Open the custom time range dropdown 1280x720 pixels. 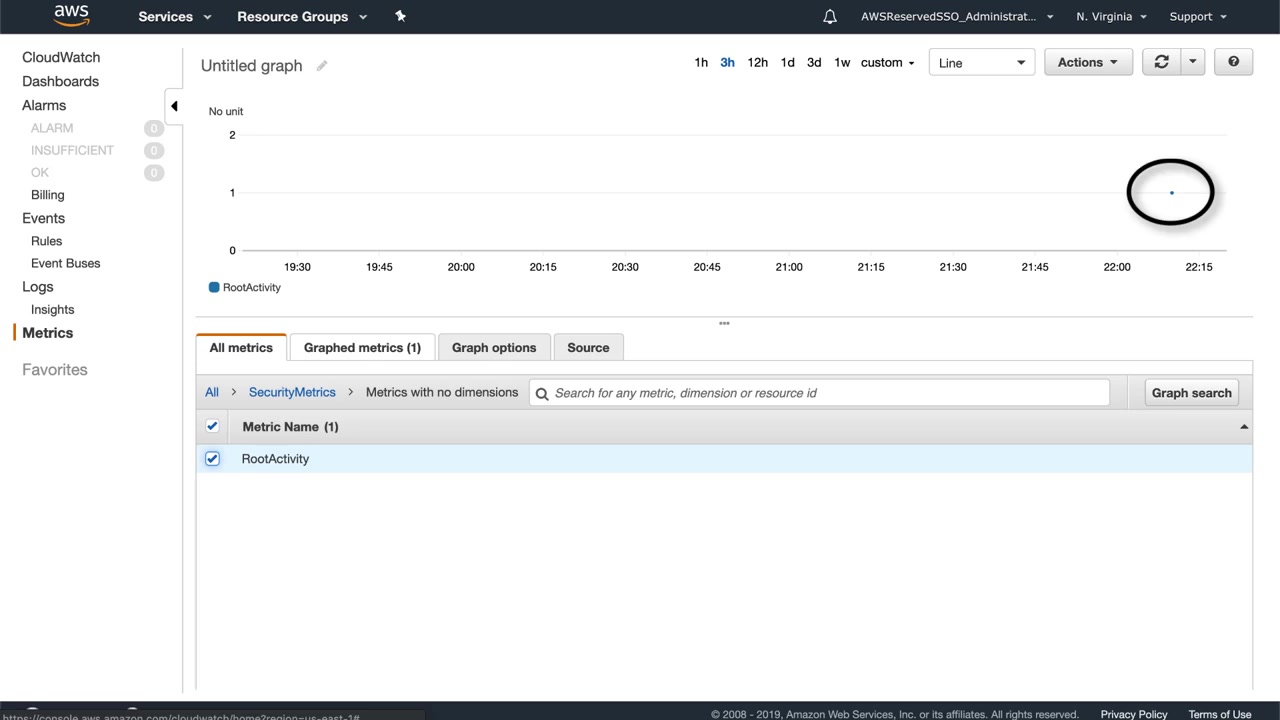click(887, 62)
